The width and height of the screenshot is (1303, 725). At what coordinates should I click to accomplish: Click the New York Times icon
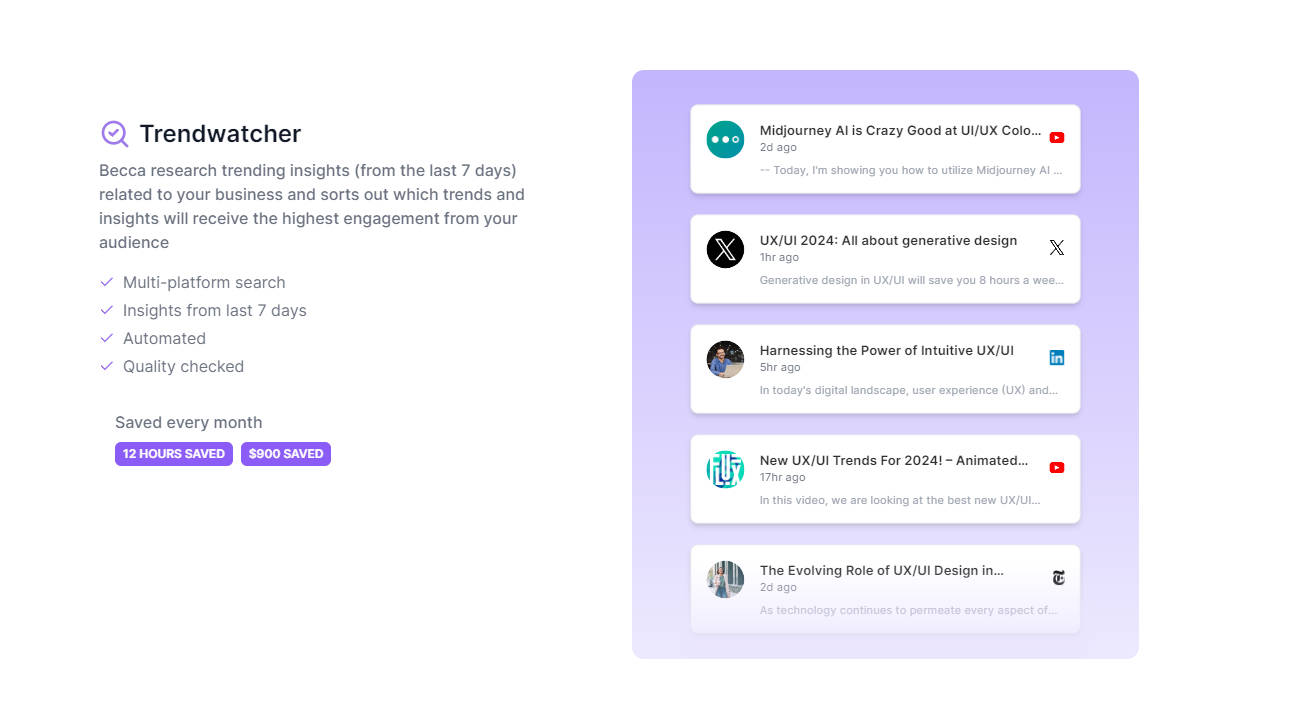[x=1058, y=578]
